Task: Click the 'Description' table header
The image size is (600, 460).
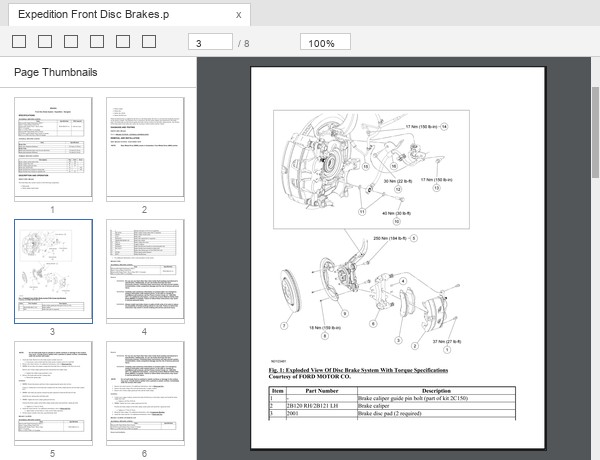Action: point(436,391)
